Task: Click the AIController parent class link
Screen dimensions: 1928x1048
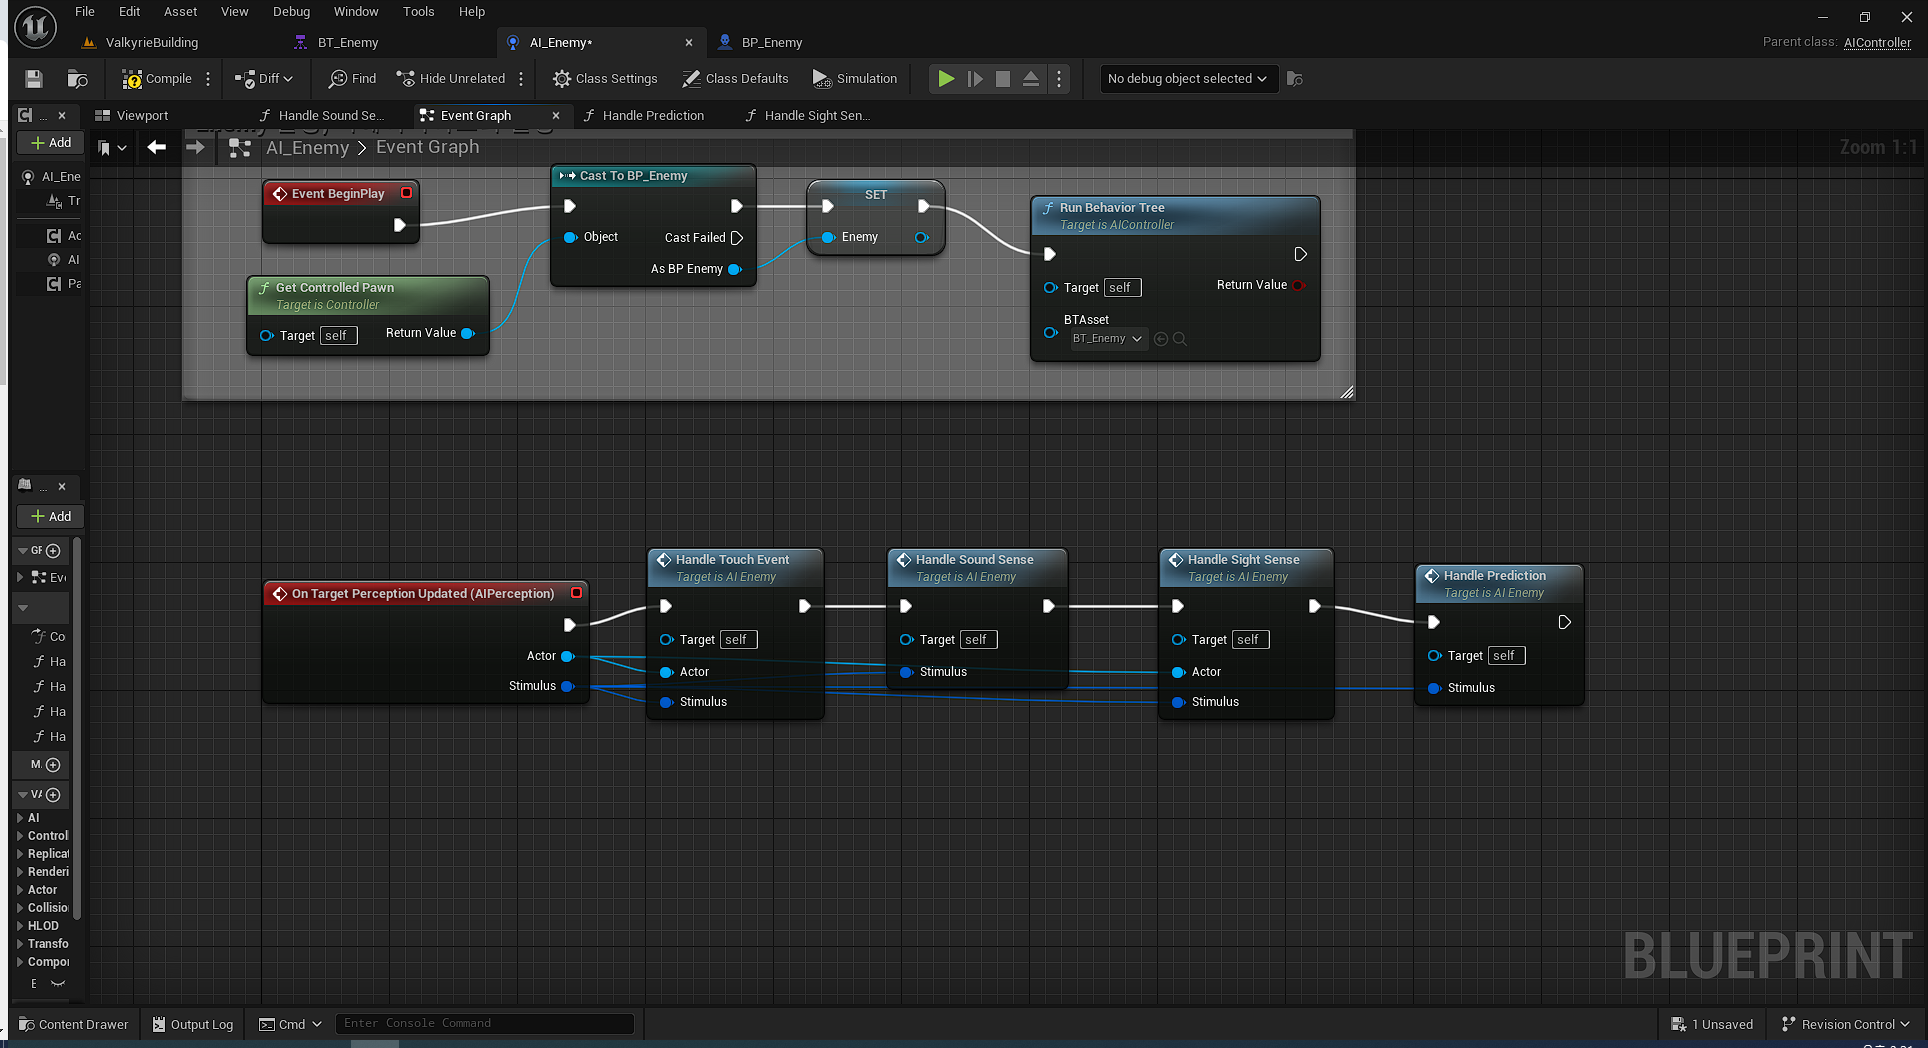Action: [x=1877, y=43]
